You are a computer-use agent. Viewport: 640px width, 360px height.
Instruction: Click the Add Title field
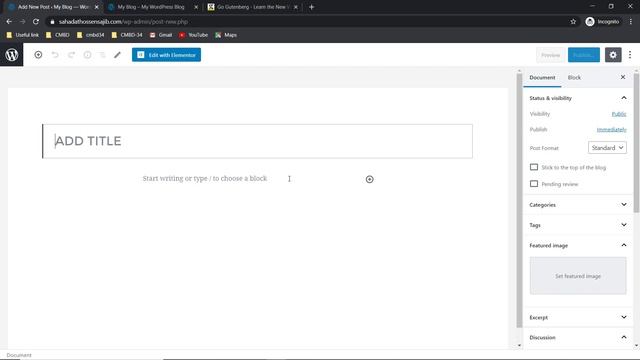pyautogui.click(x=258, y=141)
